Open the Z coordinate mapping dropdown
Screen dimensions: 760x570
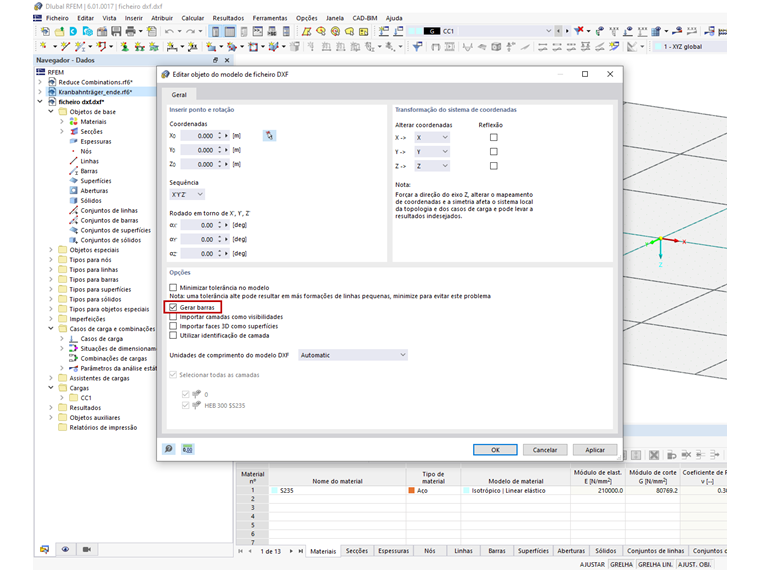click(432, 166)
